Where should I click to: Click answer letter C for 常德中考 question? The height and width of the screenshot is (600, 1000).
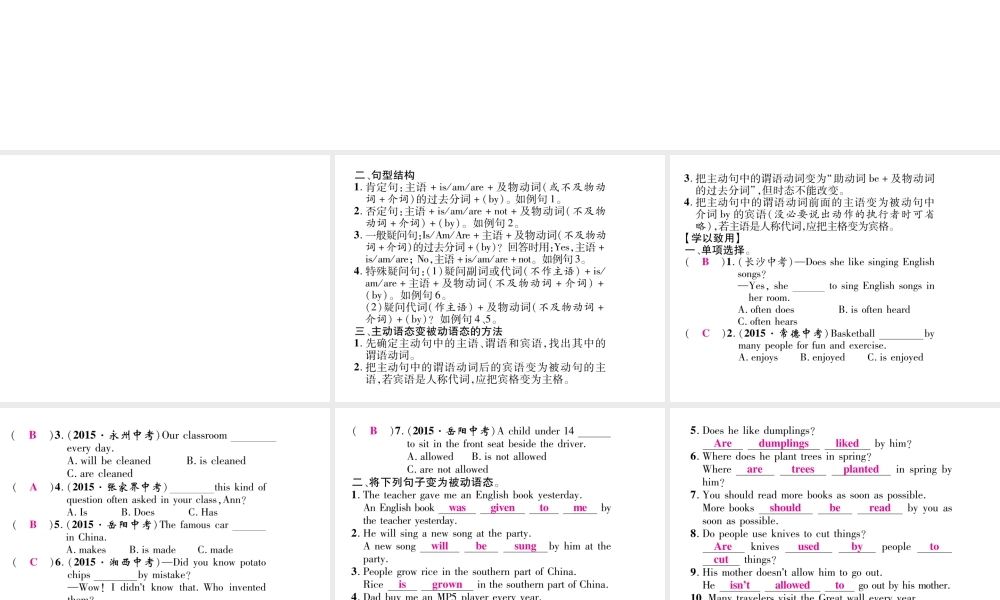705,333
